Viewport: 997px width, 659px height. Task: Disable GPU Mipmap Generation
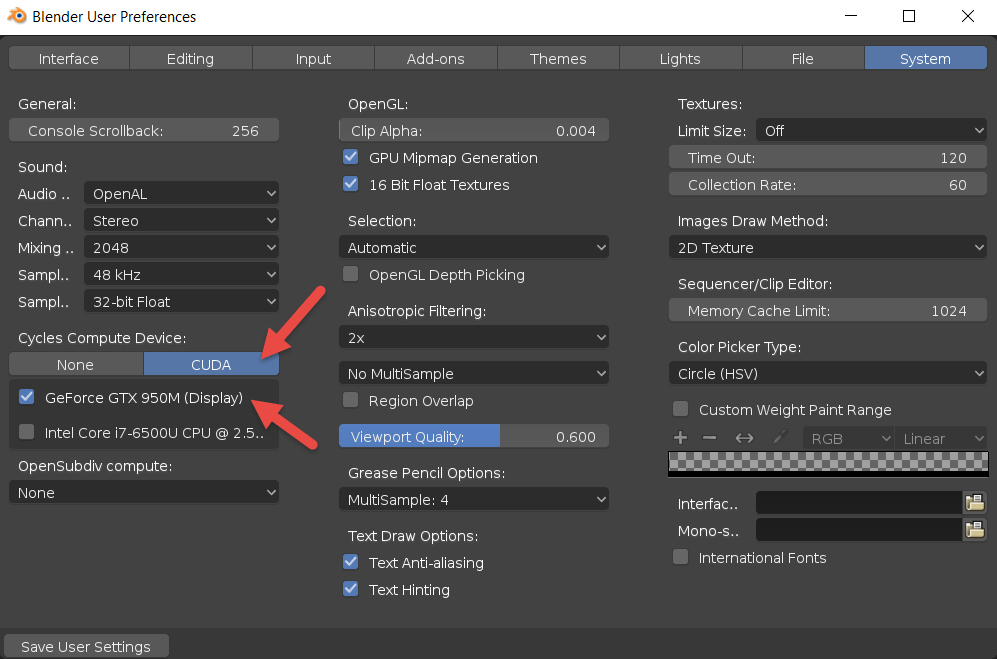pos(351,157)
